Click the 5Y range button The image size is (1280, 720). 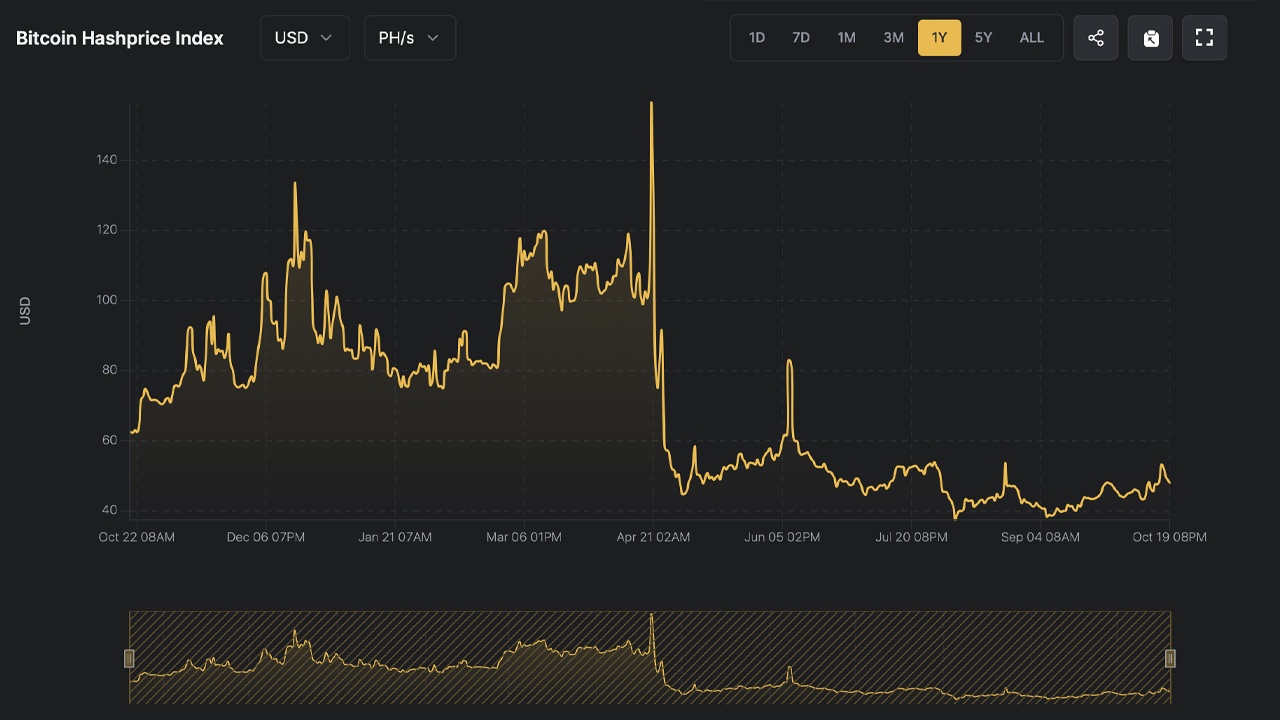[x=983, y=37]
